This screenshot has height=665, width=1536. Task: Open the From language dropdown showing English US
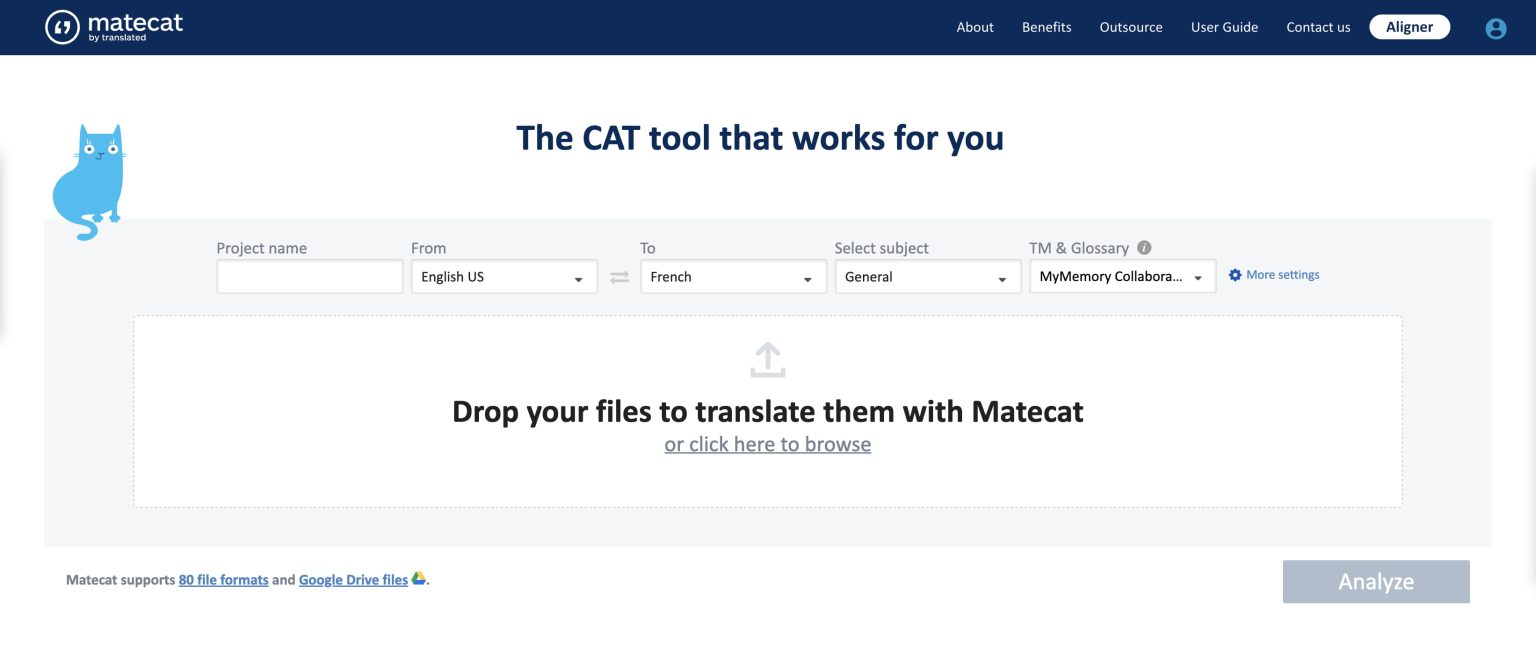pos(504,277)
